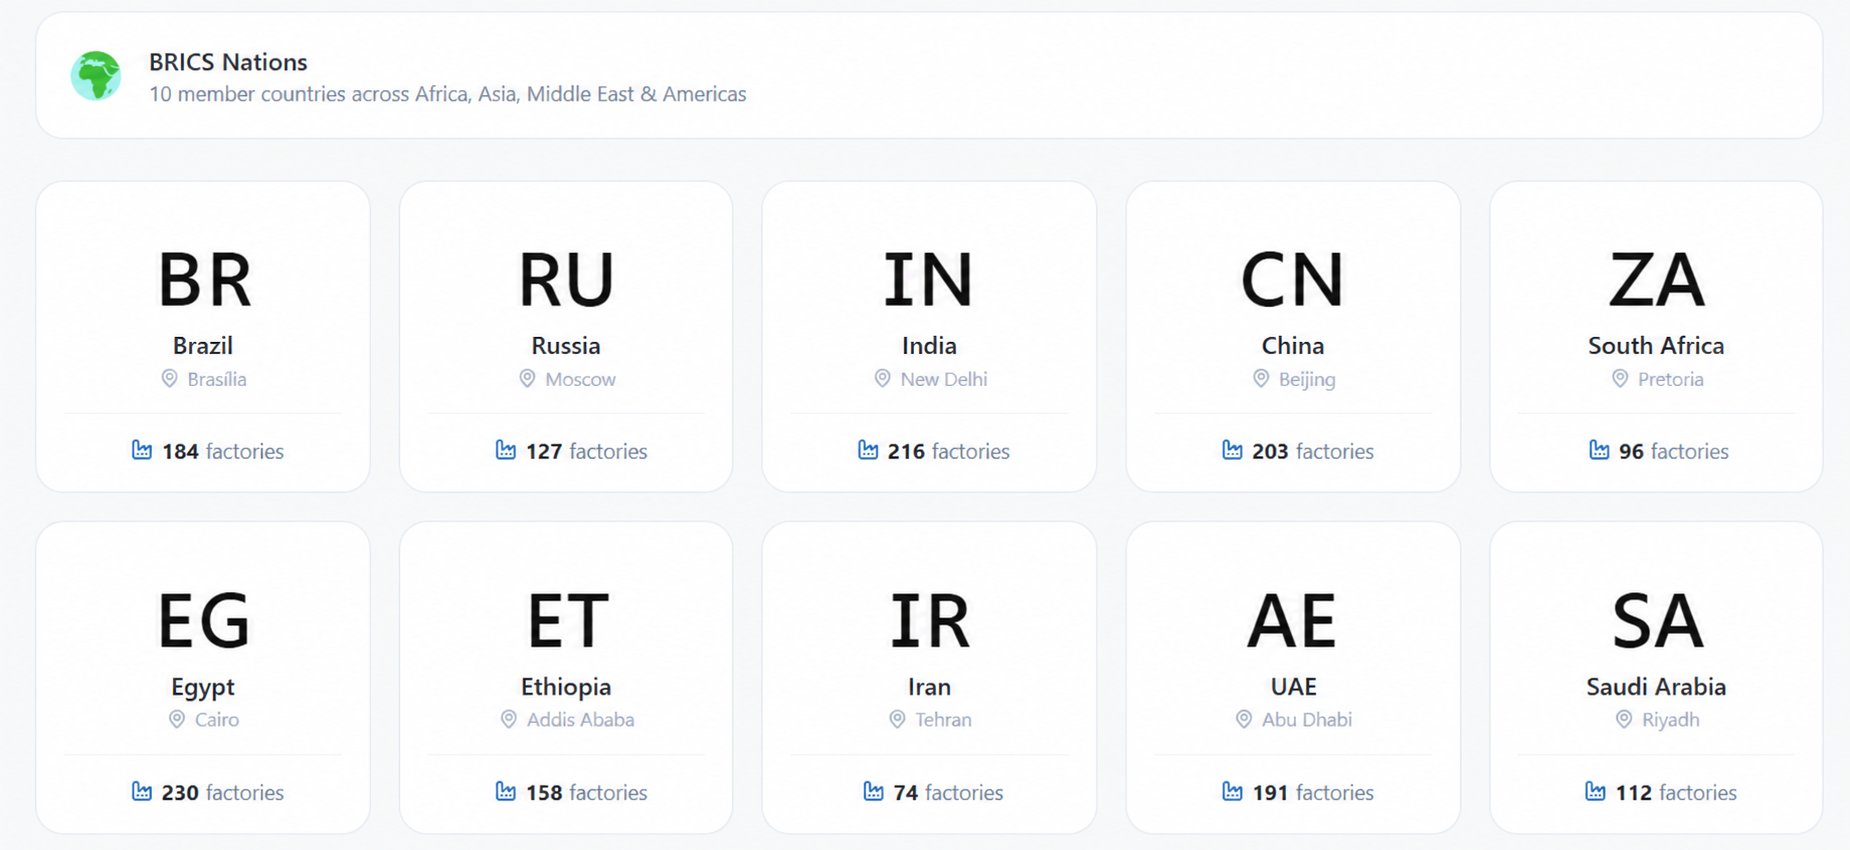Click the location pin next to Riyadh
This screenshot has height=850, width=1850.
pyautogui.click(x=1624, y=720)
